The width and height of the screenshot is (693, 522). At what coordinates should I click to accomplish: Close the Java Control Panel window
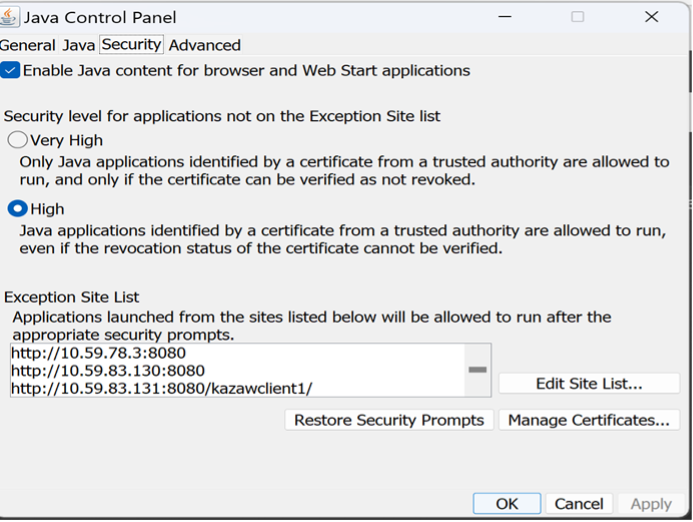click(651, 17)
